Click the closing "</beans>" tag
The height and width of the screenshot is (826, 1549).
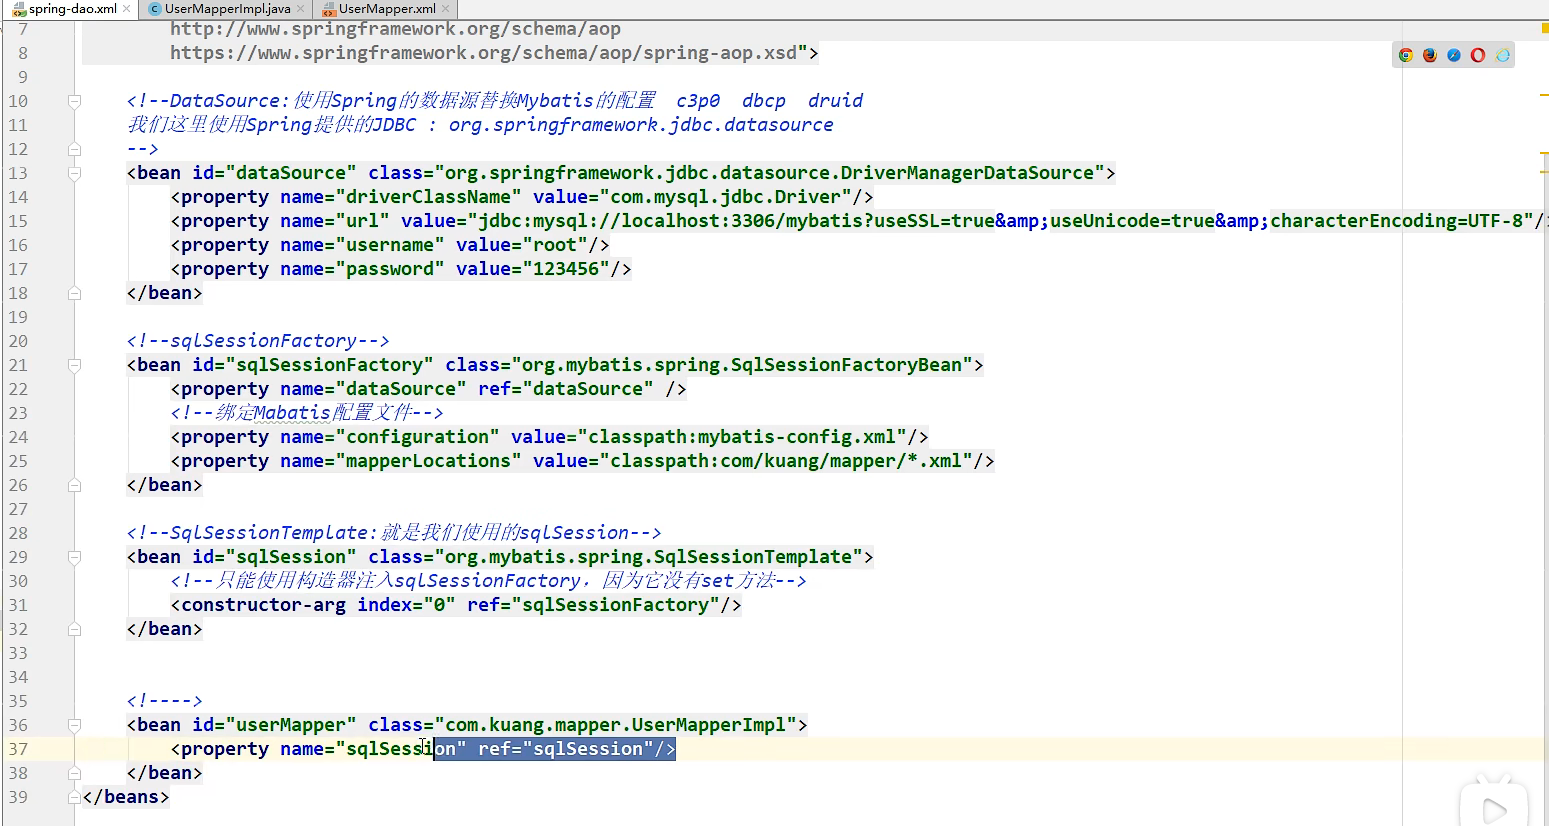(126, 797)
